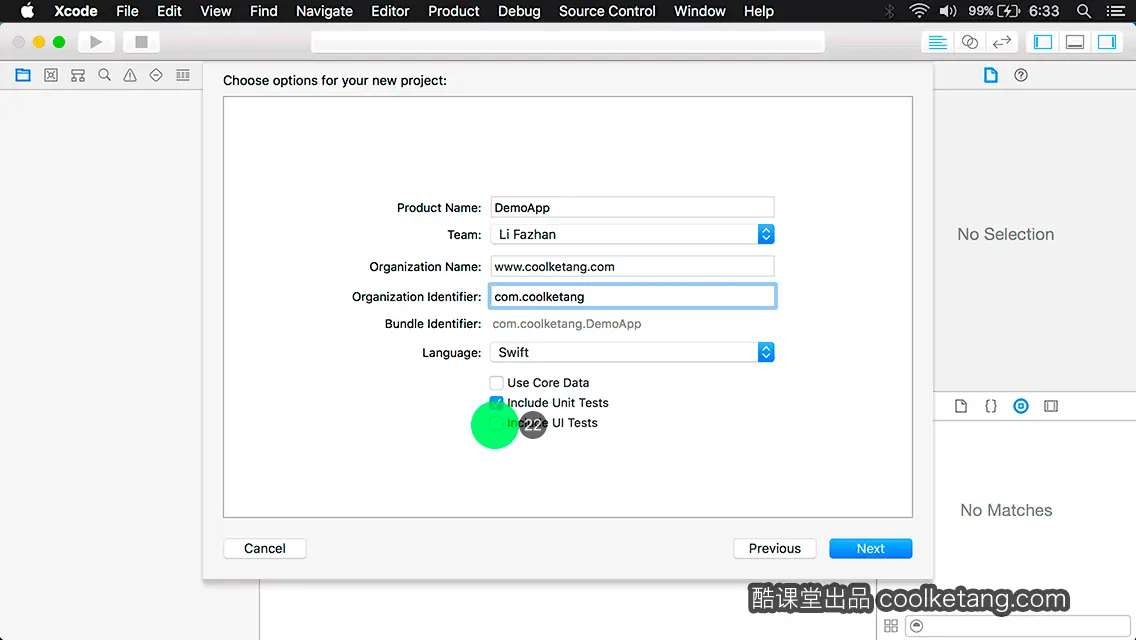Open the Test navigator diamond icon
The height and width of the screenshot is (640, 1136).
(x=156, y=75)
